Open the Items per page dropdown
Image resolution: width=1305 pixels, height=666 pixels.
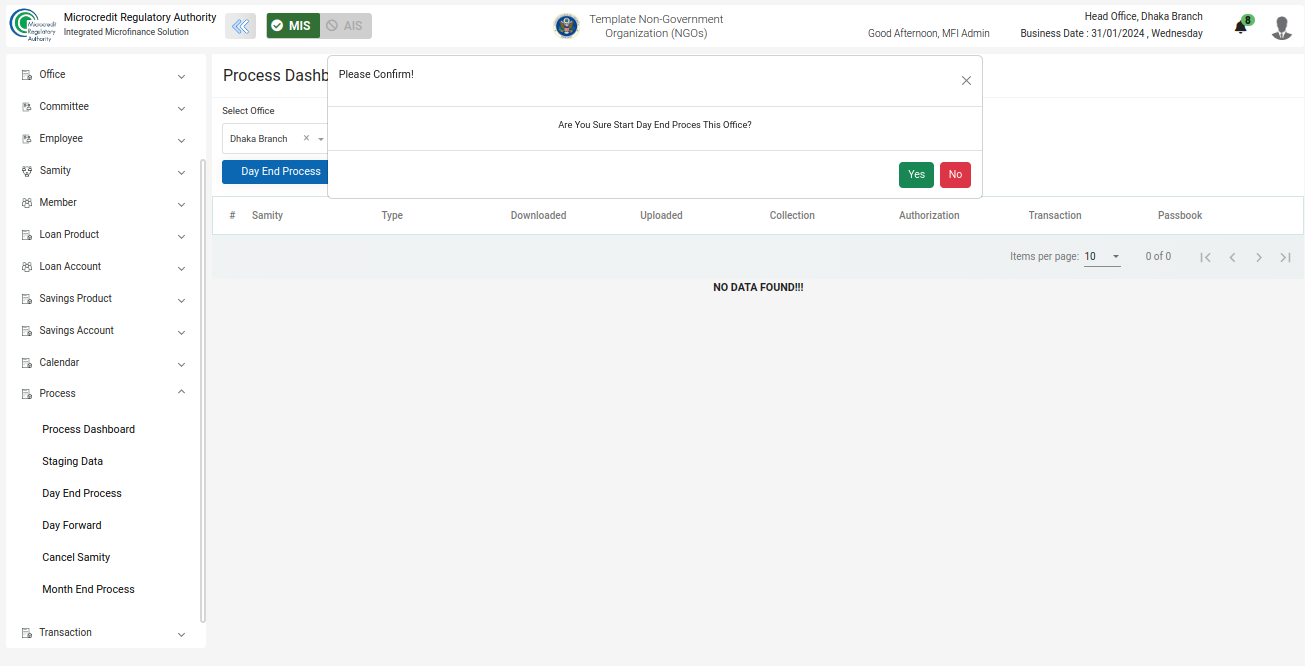click(x=1102, y=257)
